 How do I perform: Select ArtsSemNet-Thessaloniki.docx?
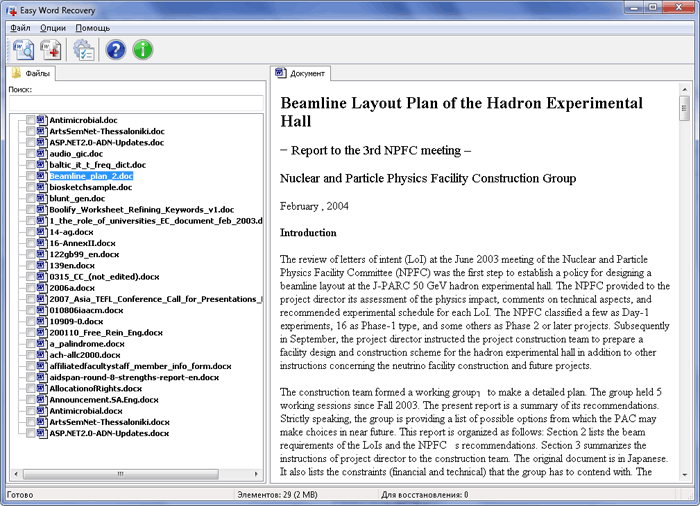point(109,422)
